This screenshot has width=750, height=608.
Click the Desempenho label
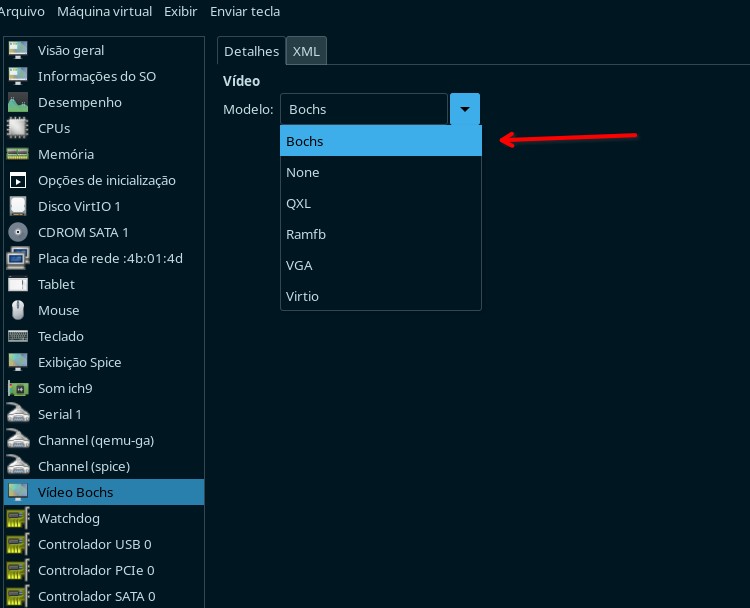click(80, 102)
